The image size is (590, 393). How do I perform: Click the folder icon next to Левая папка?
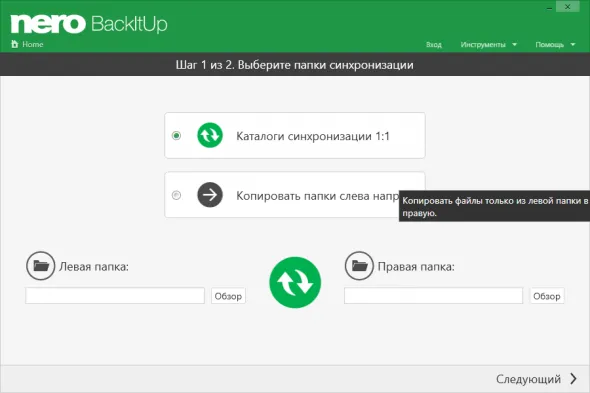pos(41,266)
